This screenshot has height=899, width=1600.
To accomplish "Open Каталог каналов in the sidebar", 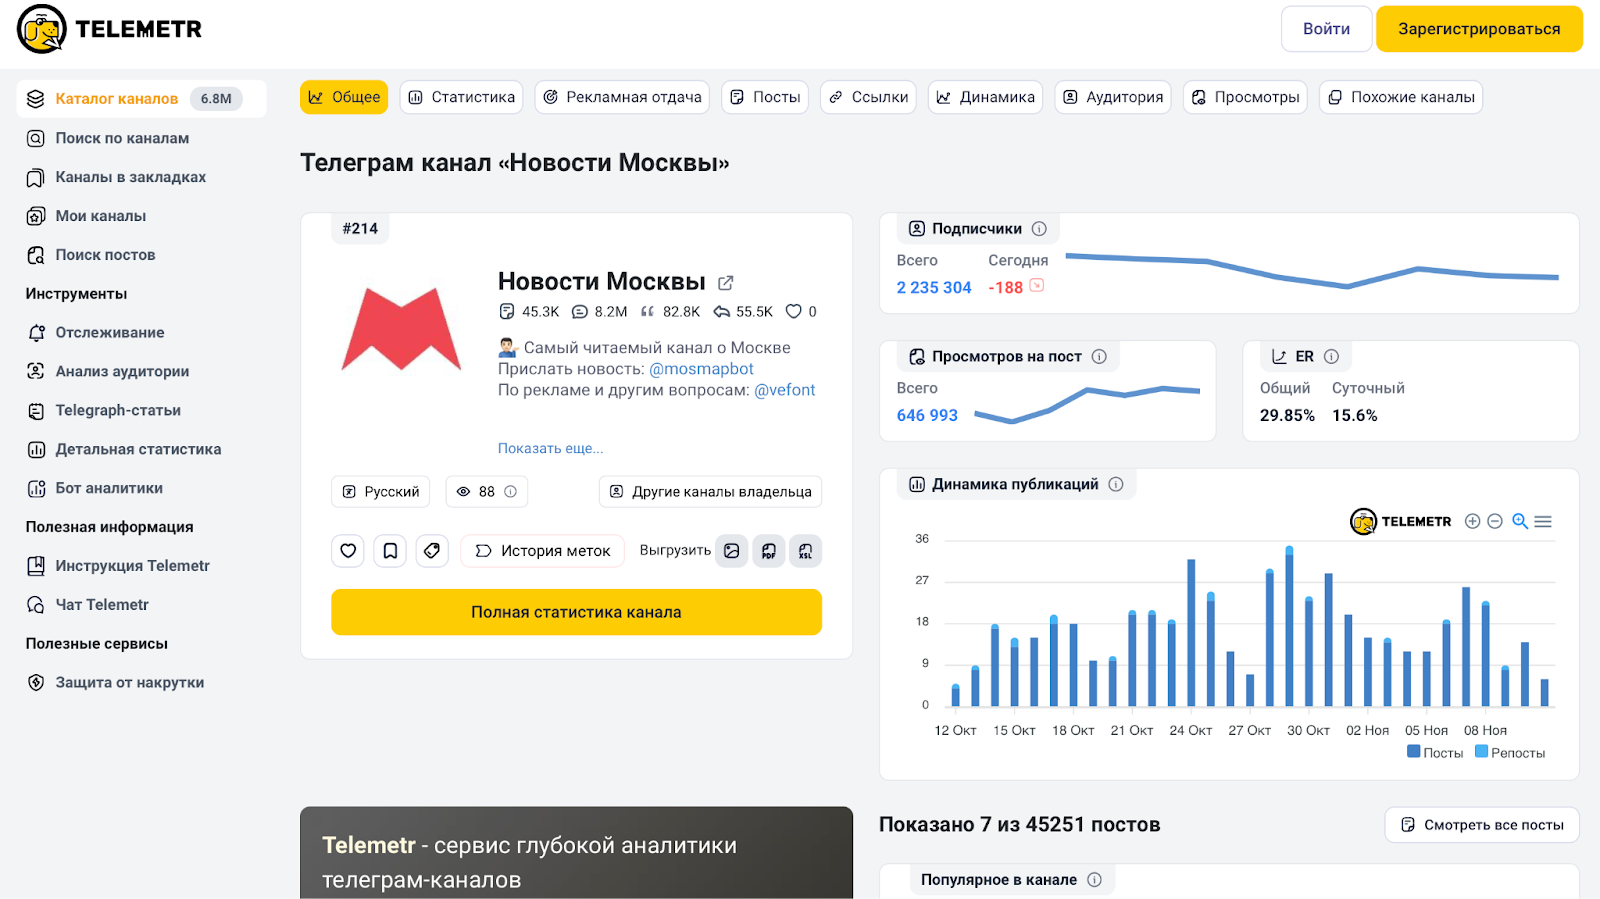I will coord(142,99).
